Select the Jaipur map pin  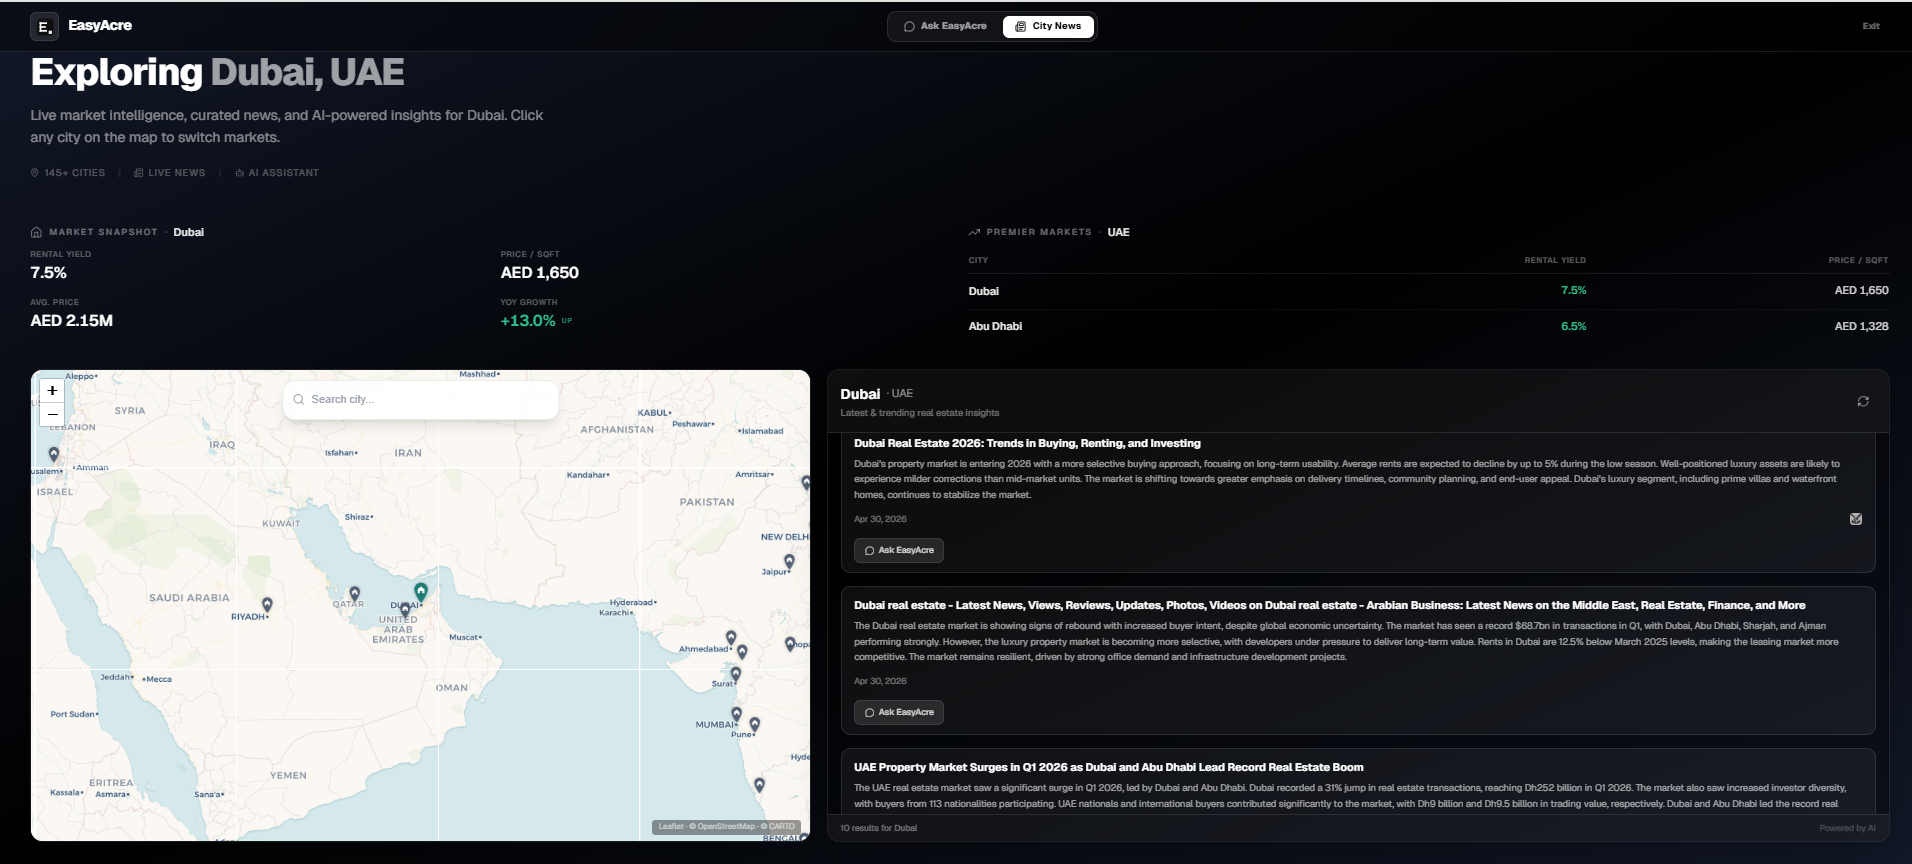[789, 562]
